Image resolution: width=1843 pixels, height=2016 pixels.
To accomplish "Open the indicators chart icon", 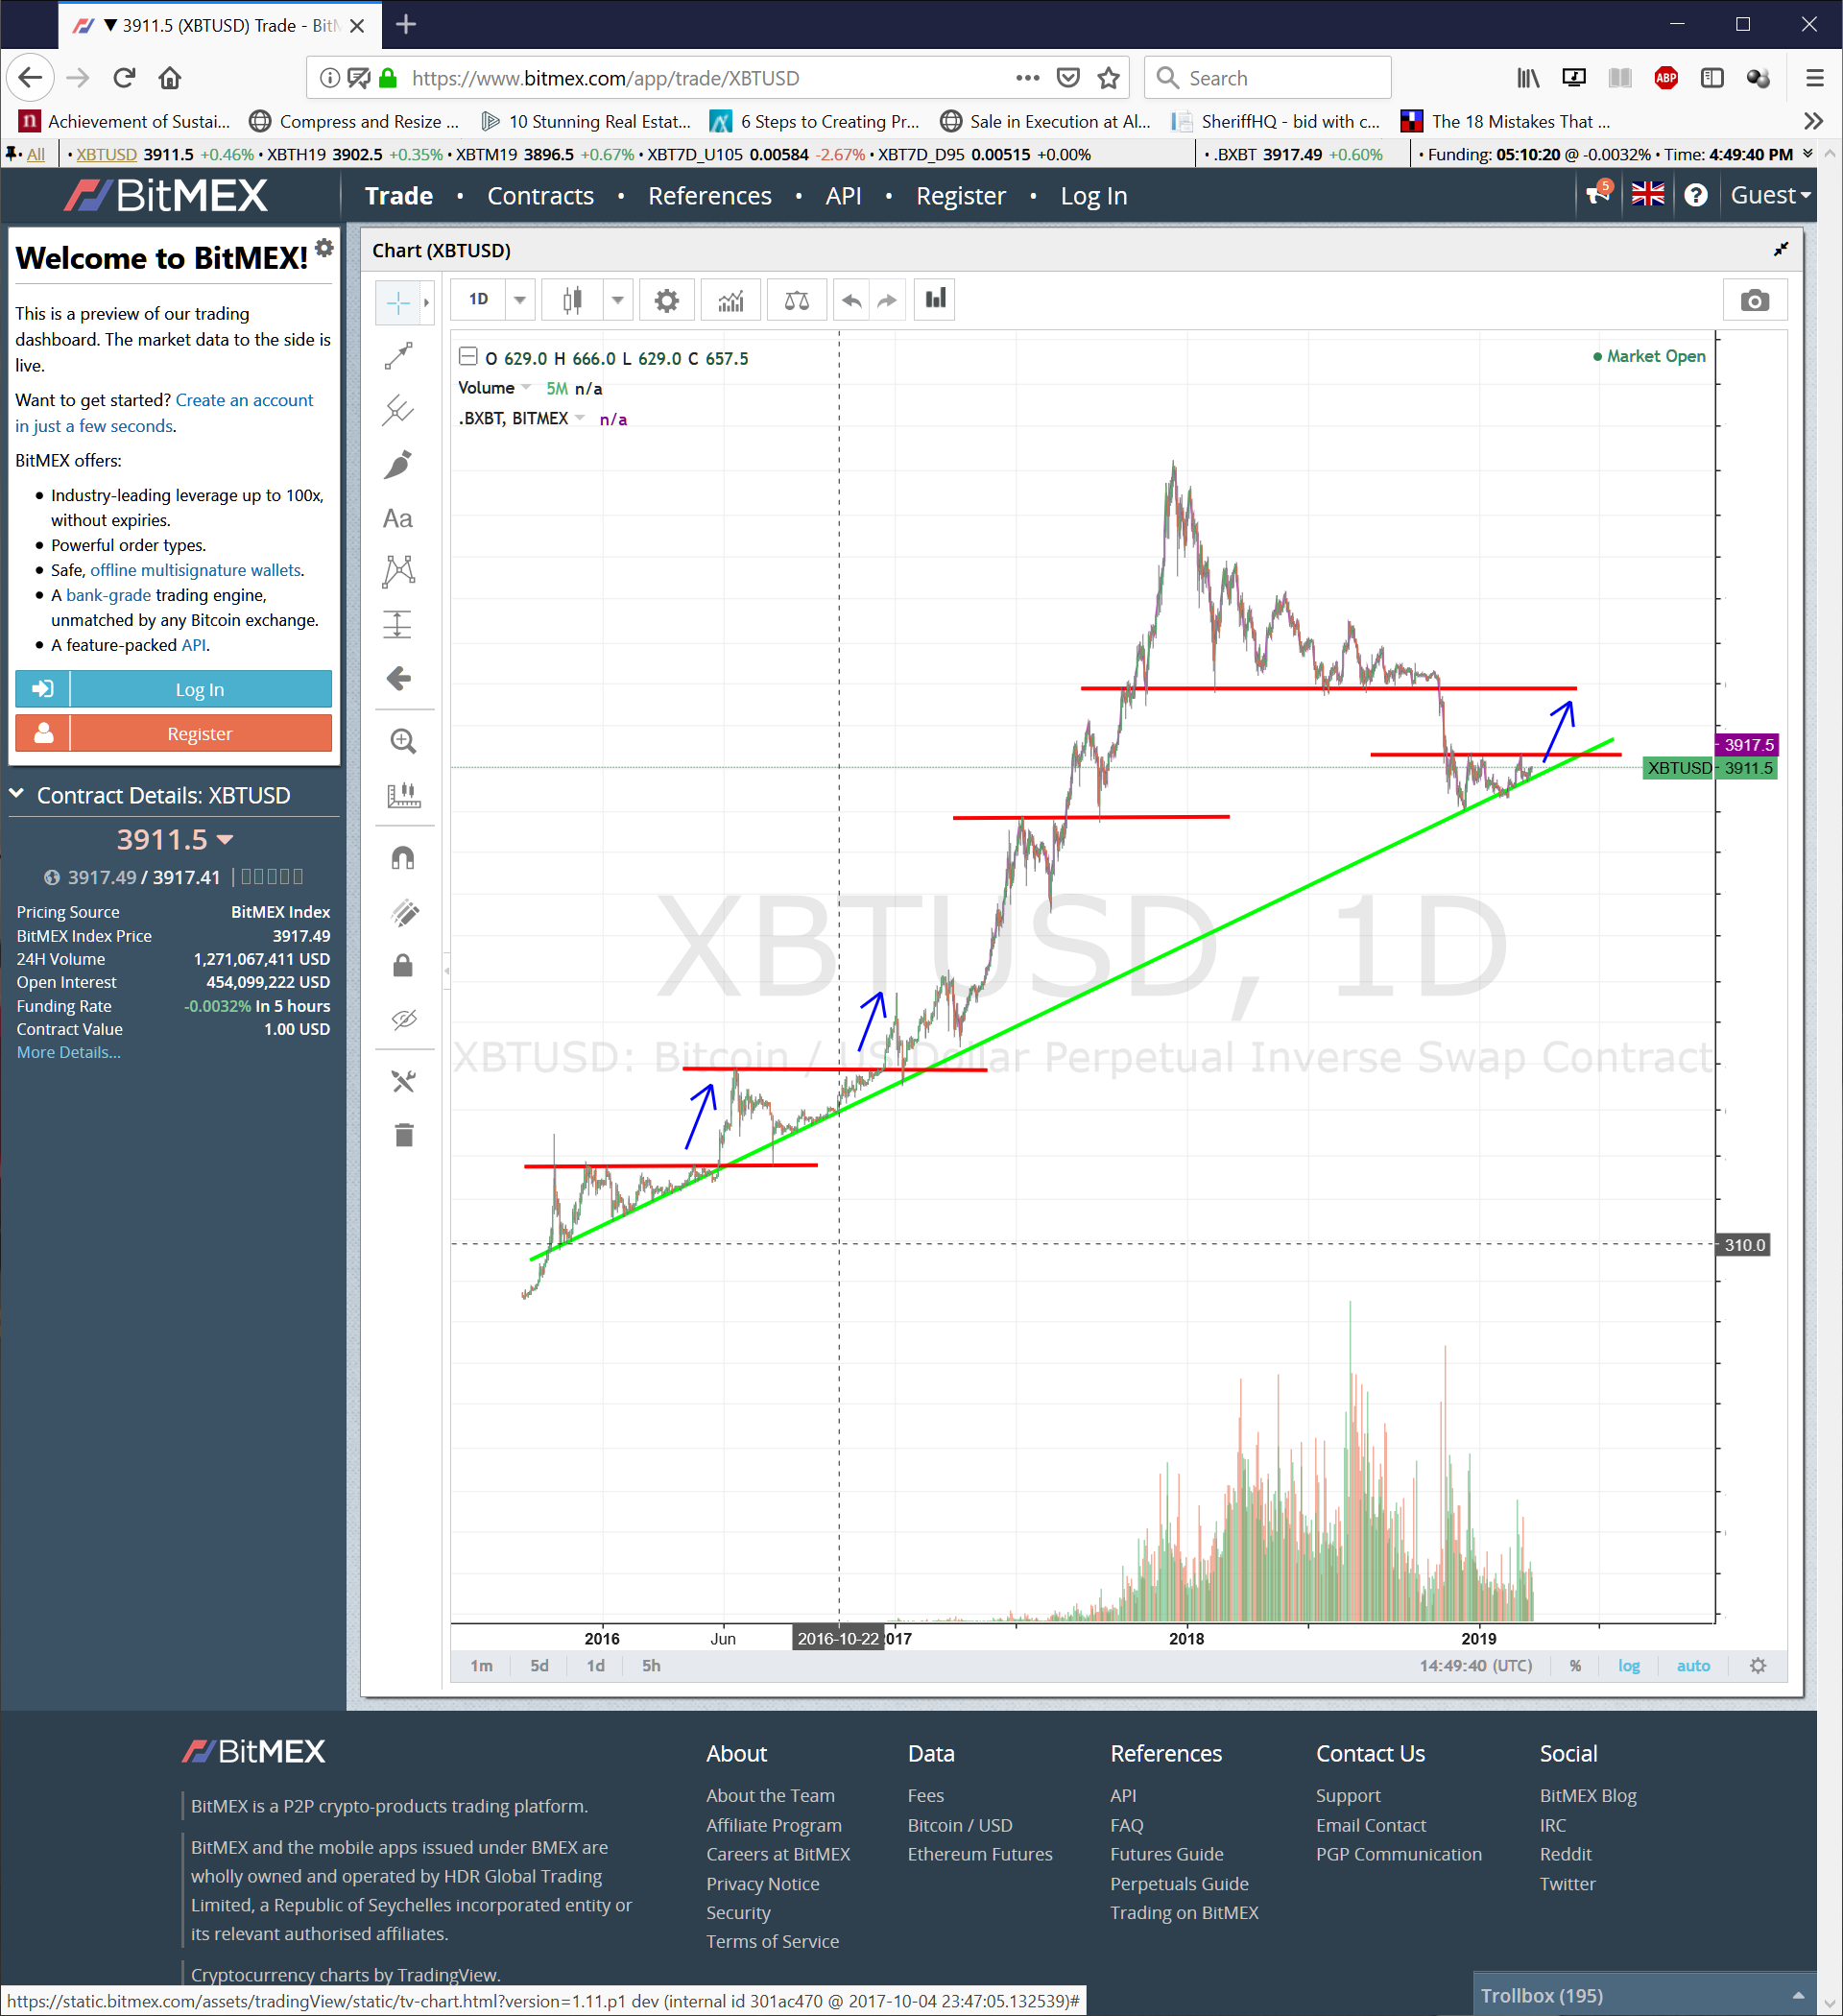I will pos(731,300).
